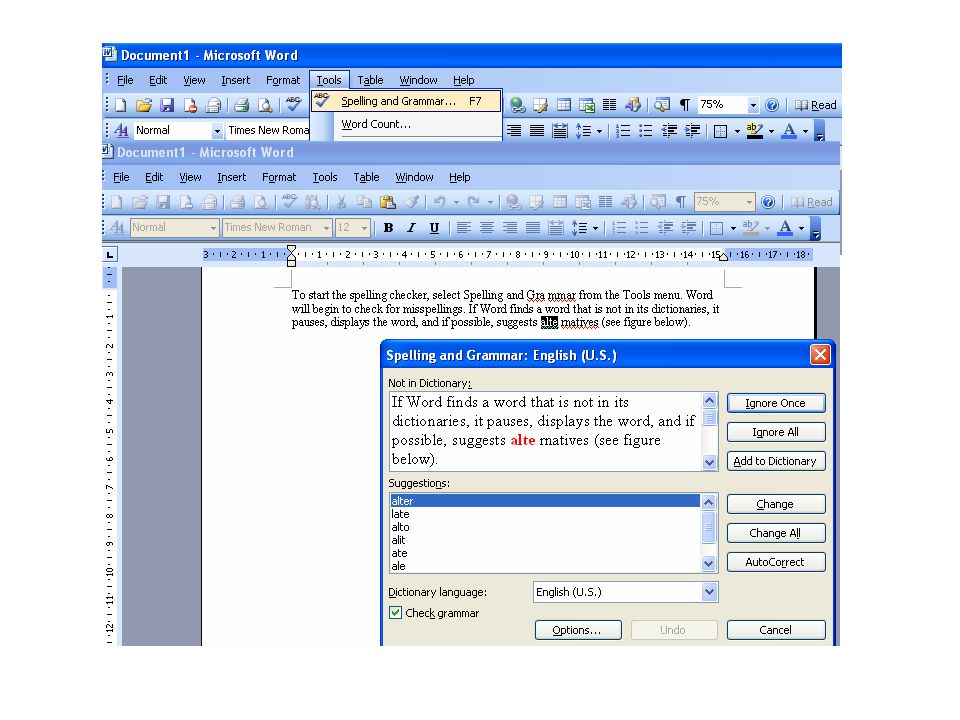Click Open folder icon in upper Word window

pyautogui.click(x=144, y=105)
